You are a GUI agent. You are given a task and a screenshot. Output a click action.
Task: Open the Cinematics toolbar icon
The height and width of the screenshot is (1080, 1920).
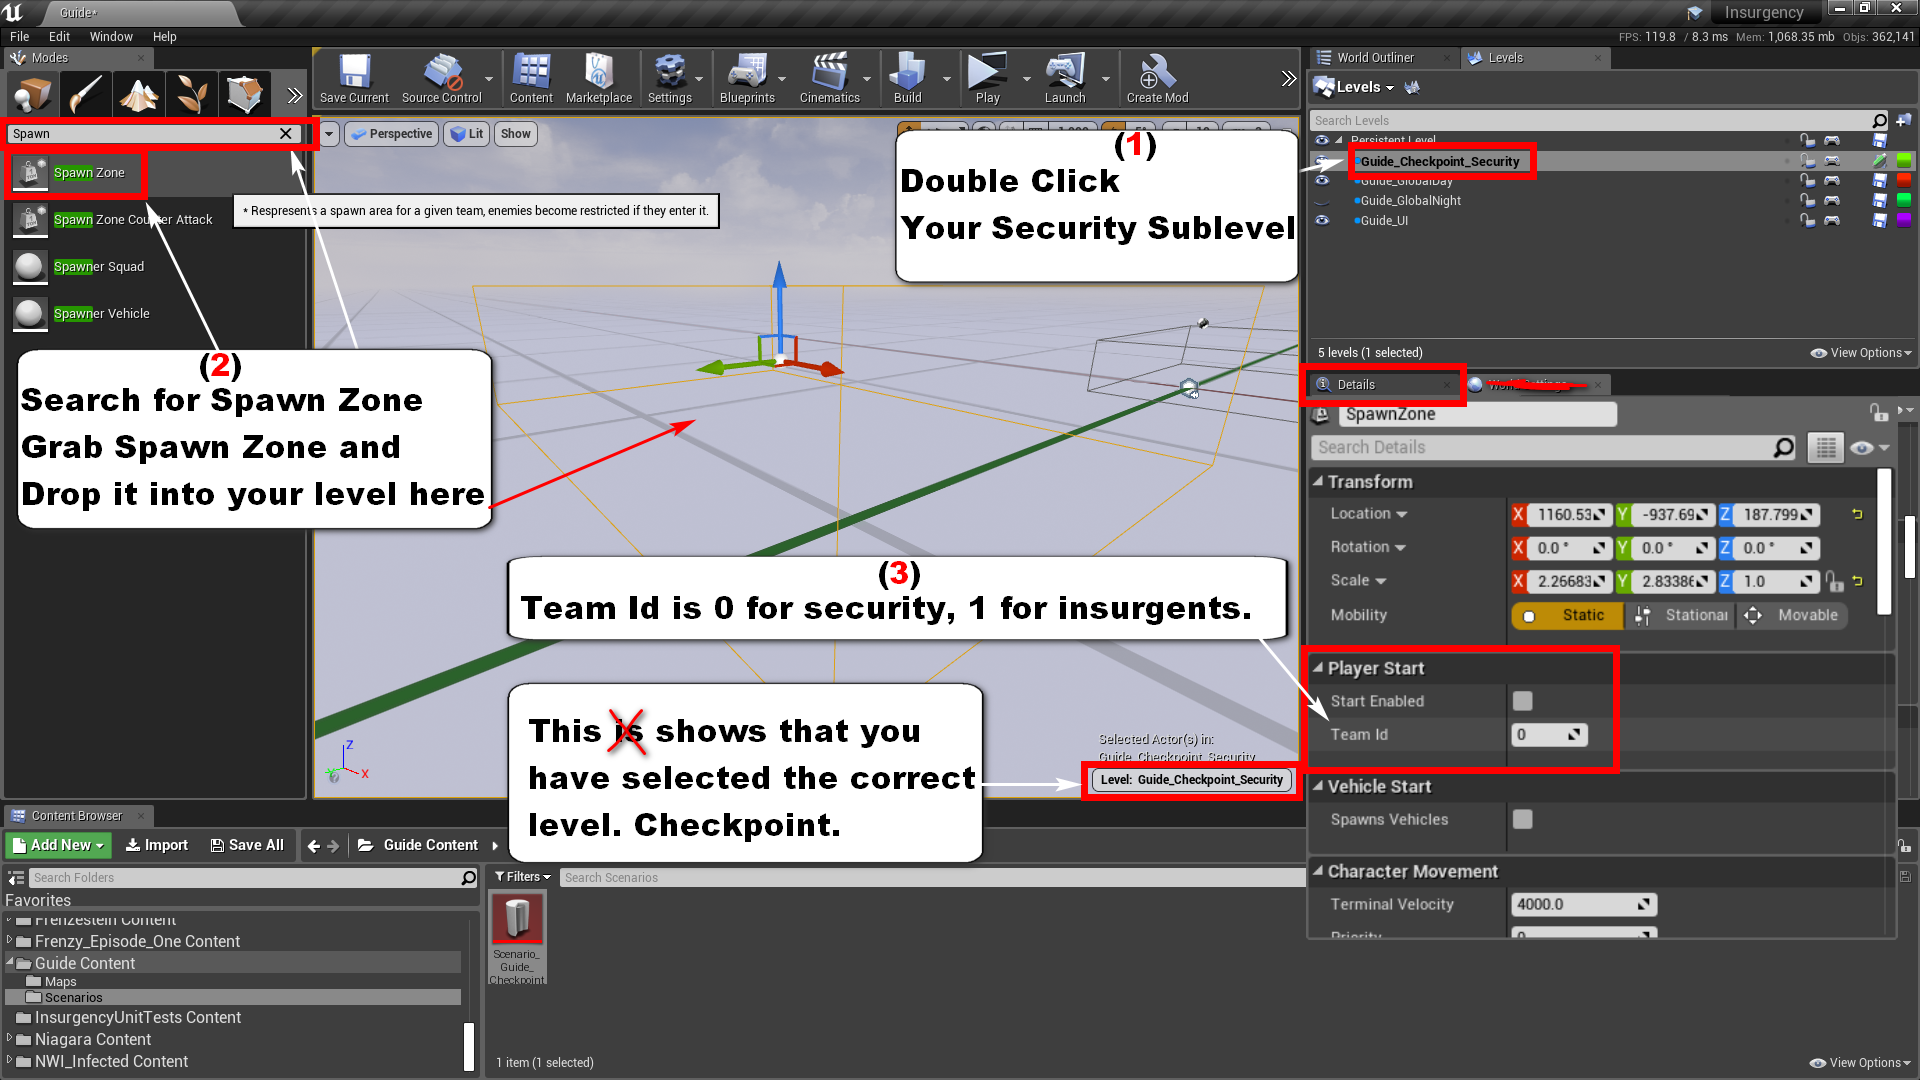click(829, 79)
